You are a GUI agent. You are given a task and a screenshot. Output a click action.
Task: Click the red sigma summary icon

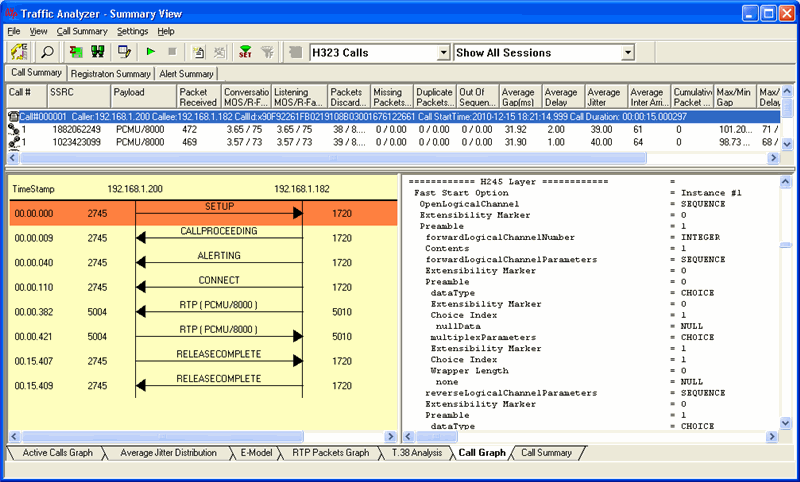(76, 52)
